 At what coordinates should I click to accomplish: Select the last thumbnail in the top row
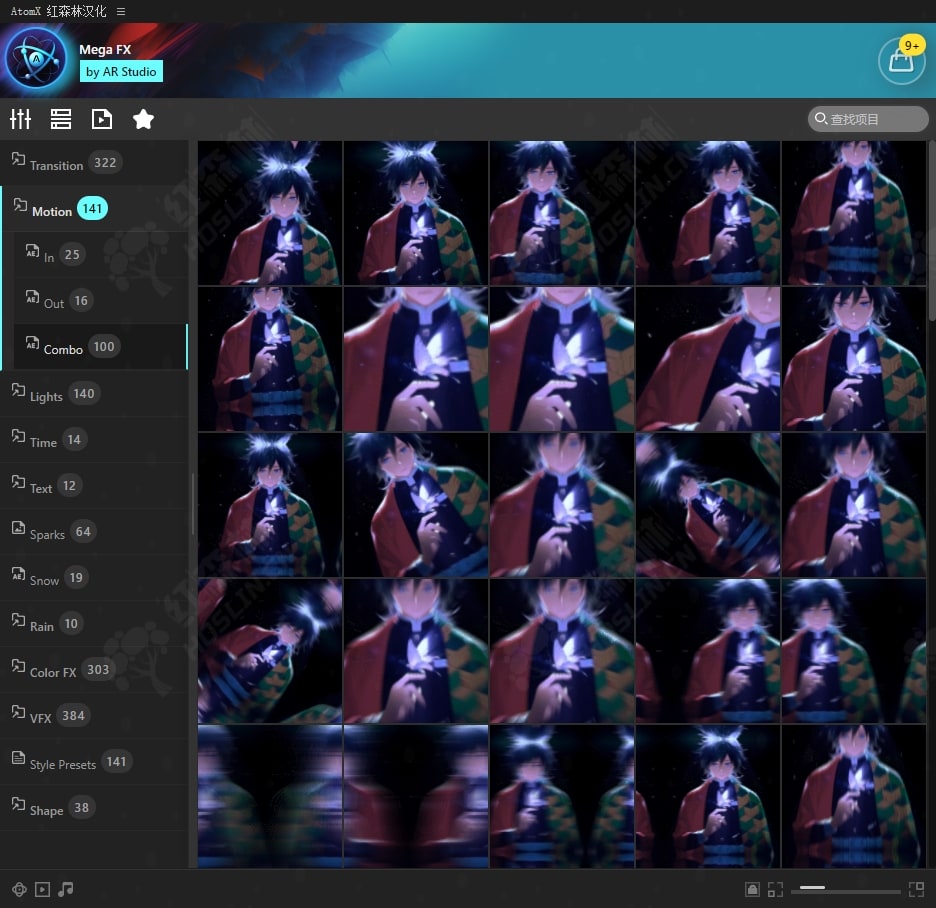coord(854,213)
